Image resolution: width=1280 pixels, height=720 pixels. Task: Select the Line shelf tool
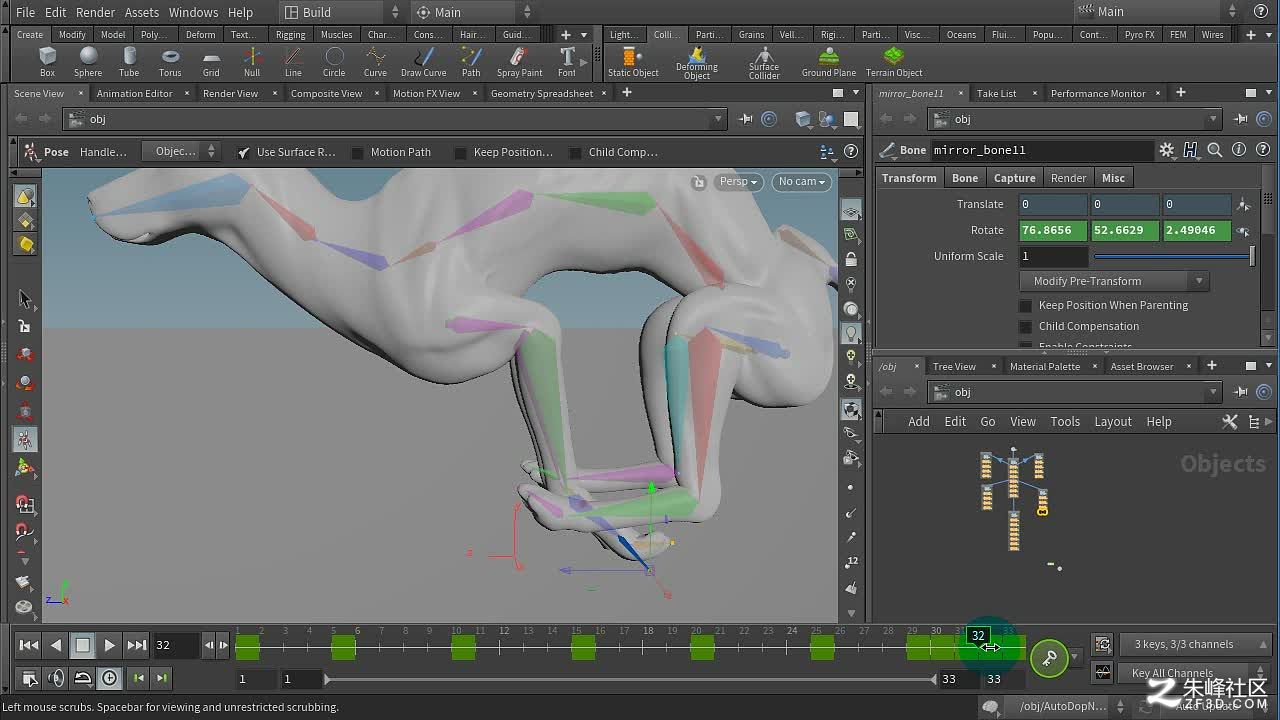pos(293,62)
